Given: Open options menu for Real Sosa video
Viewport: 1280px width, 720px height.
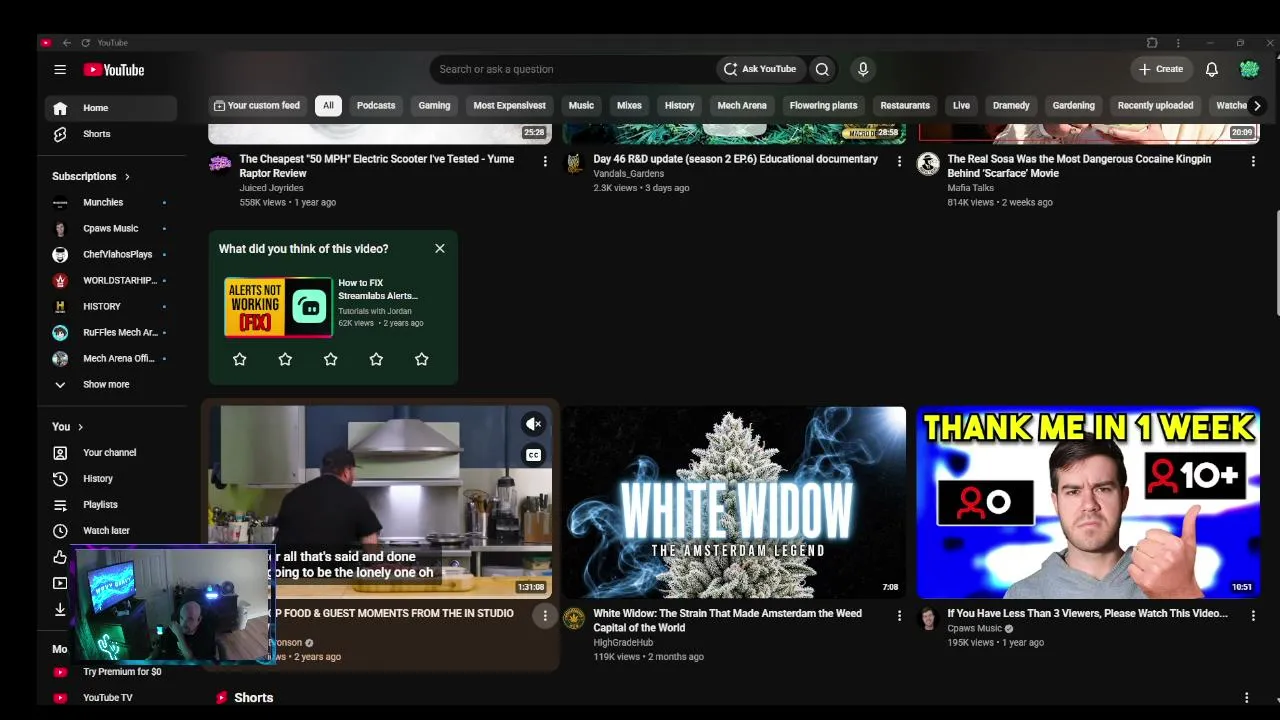Looking at the screenshot, I should coord(1253,161).
